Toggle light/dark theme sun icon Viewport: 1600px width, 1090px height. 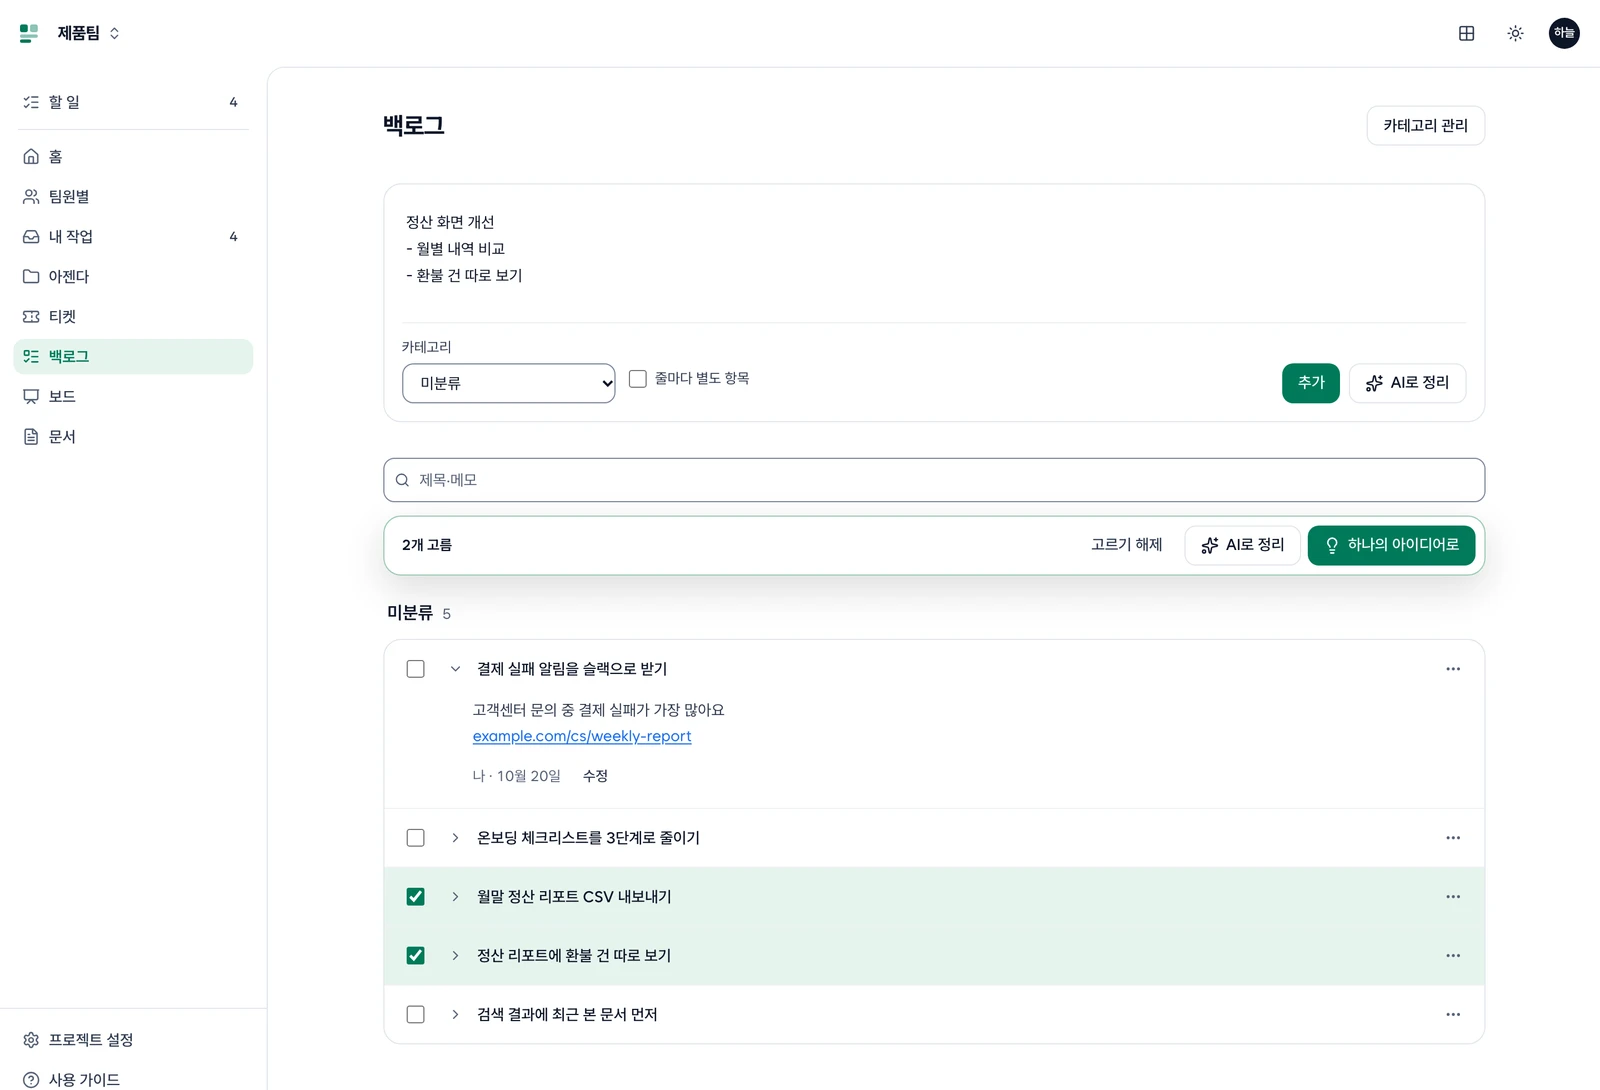click(x=1515, y=33)
